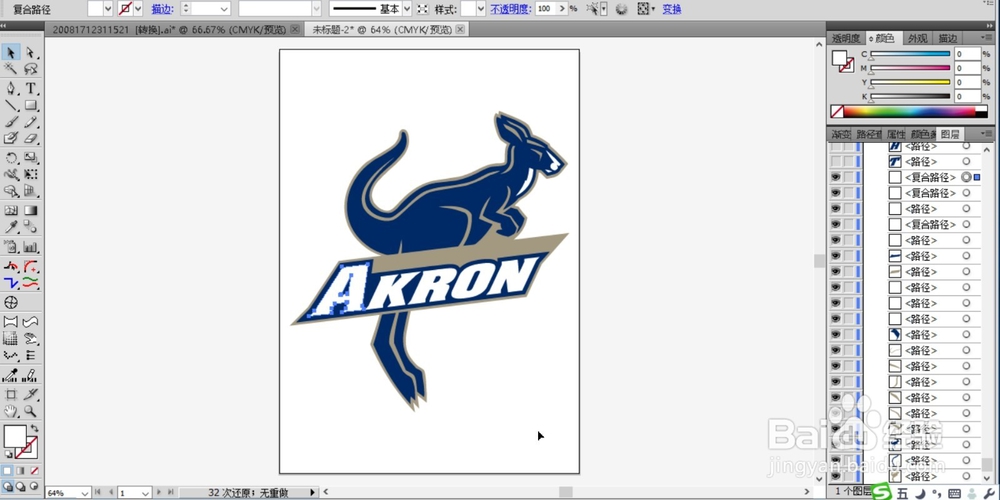Viewport: 1000px width, 500px height.
Task: Select the Magic Wand tool
Action: (11, 70)
